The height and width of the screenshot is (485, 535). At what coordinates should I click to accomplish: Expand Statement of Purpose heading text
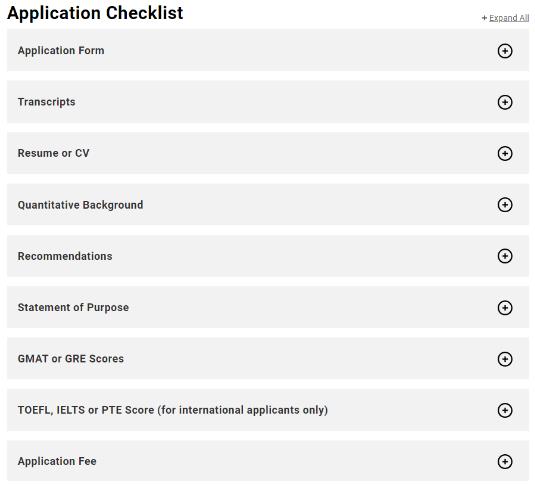point(73,307)
